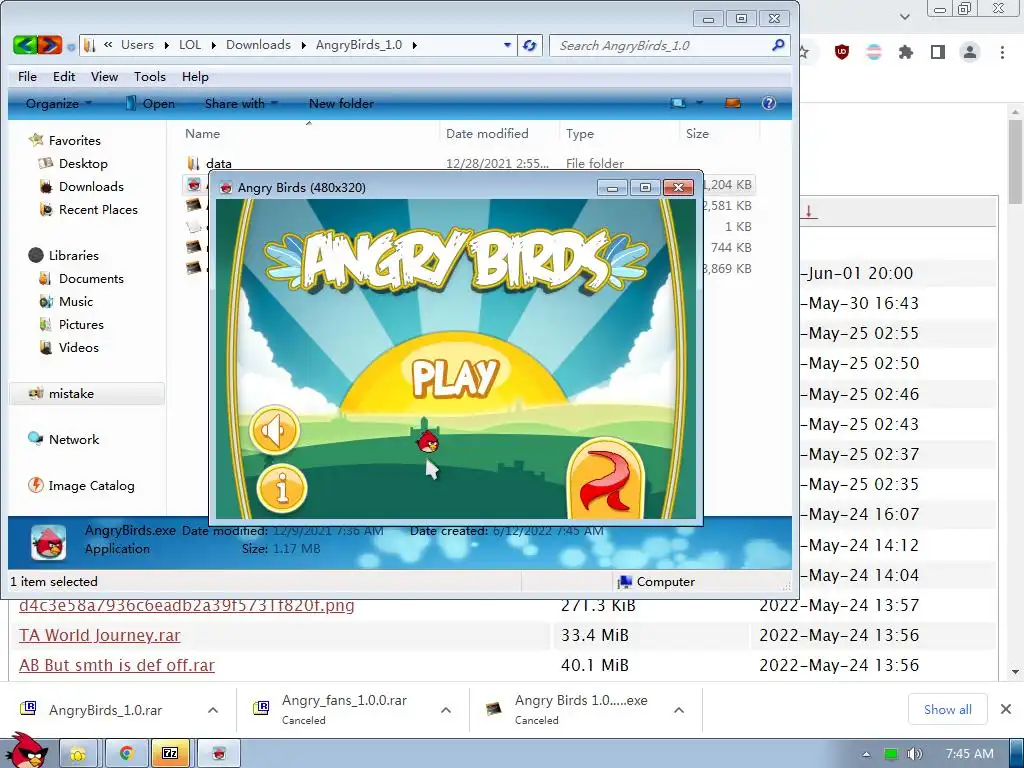Open the info button in Angry Birds
The width and height of the screenshot is (1024, 768).
click(282, 488)
